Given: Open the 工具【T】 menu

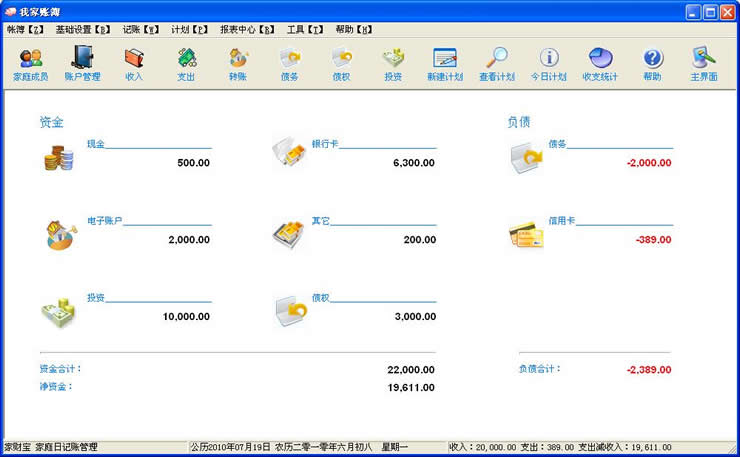Looking at the screenshot, I should 305,30.
